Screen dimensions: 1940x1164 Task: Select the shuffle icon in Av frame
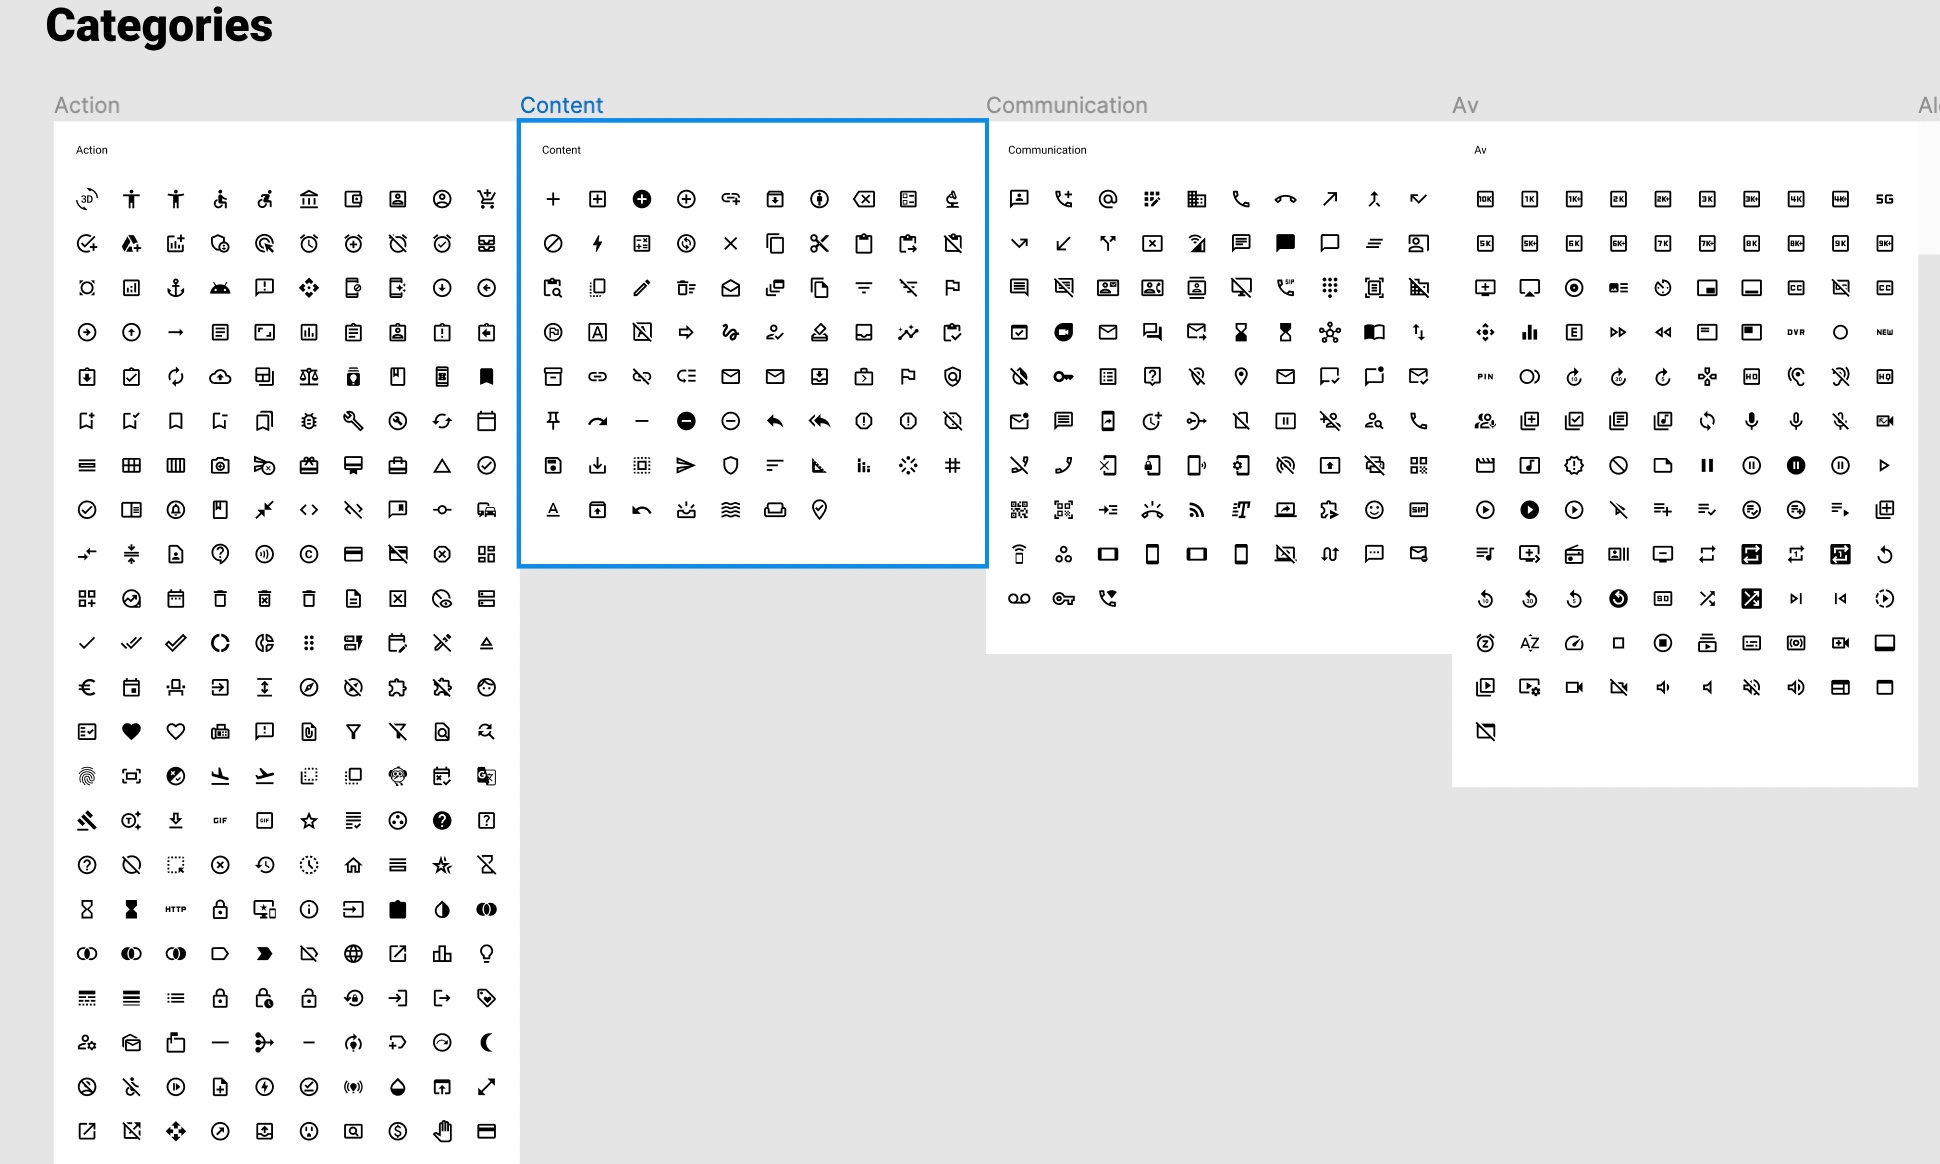[x=1707, y=598]
